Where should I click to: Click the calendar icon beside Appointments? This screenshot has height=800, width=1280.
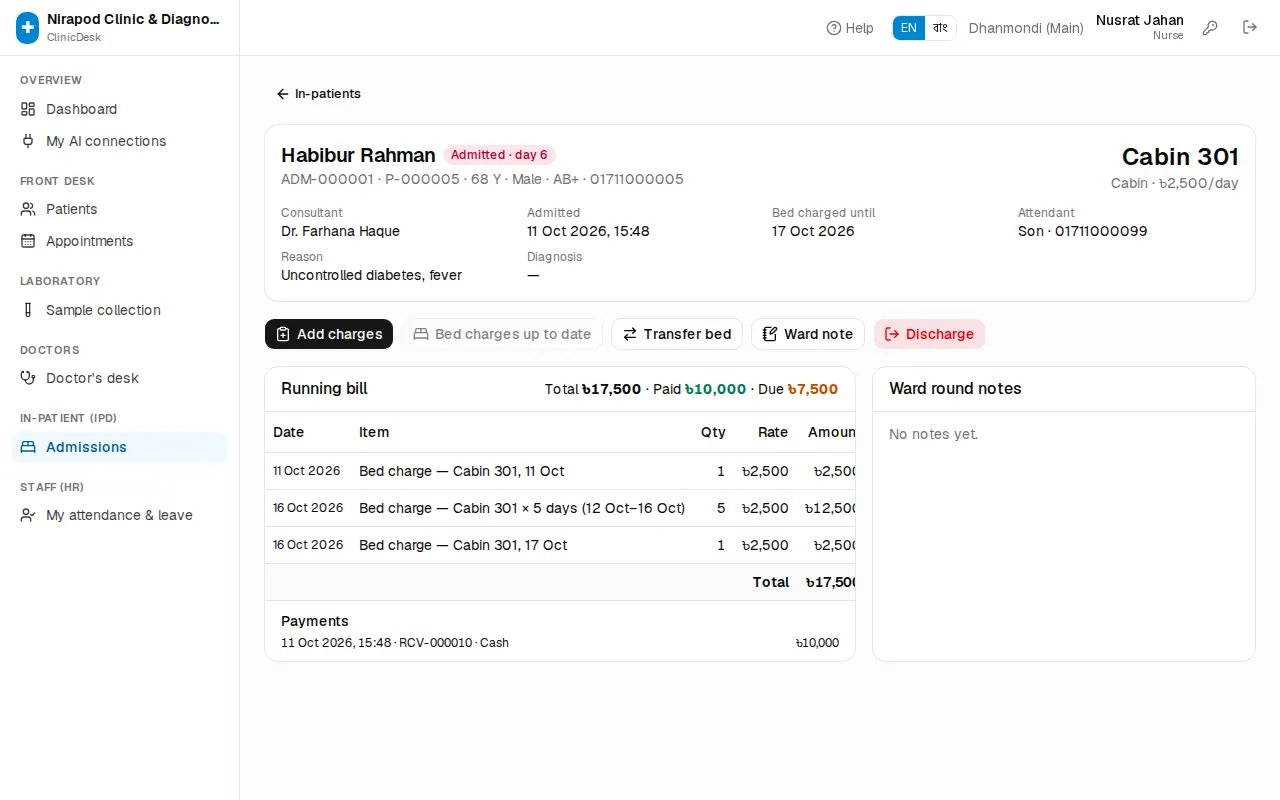click(28, 241)
